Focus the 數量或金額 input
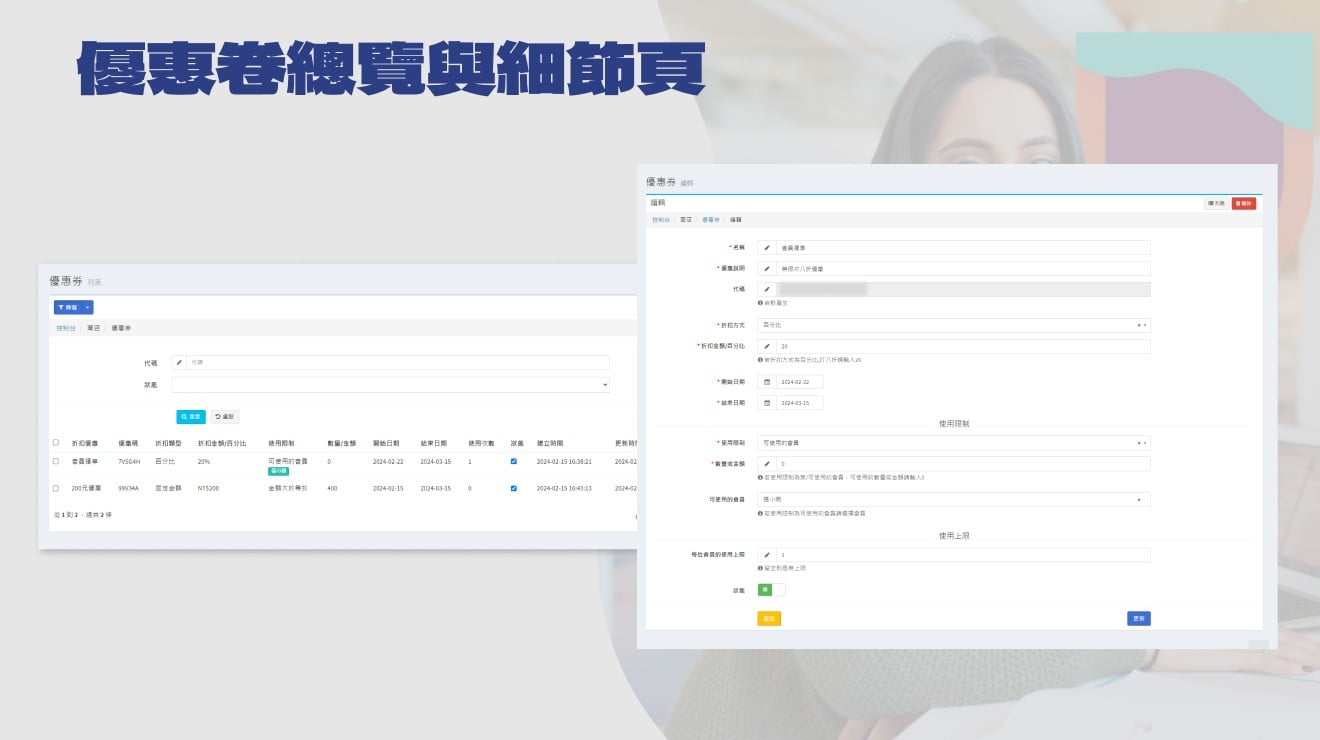 coord(963,464)
